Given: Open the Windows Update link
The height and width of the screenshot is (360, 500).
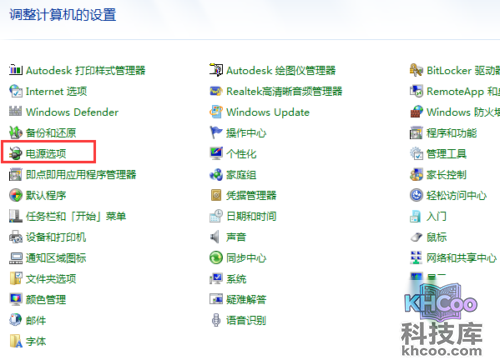Looking at the screenshot, I should (x=268, y=112).
